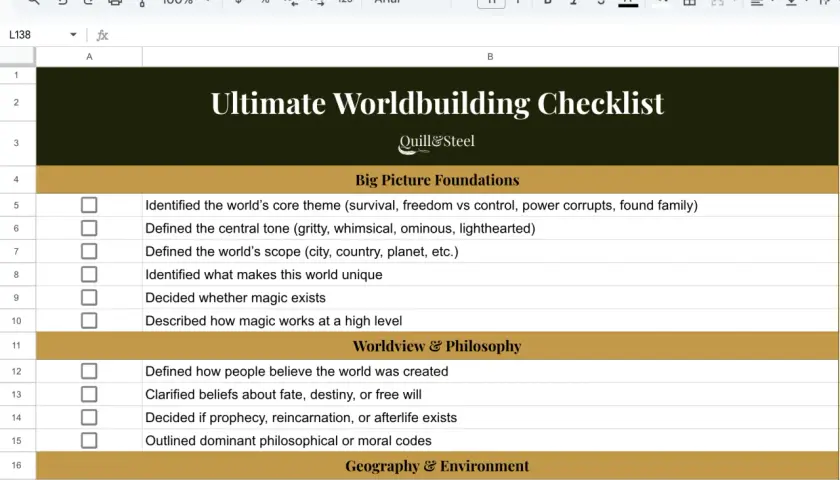Select row 3 header
This screenshot has width=840, height=480.
point(17,143)
